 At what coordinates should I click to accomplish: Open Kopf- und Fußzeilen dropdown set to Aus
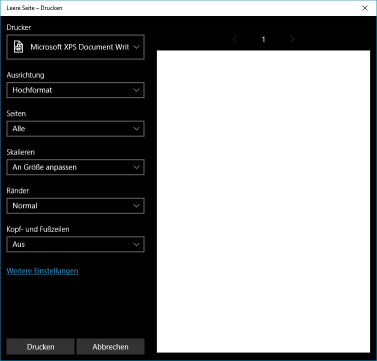pyautogui.click(x=75, y=244)
